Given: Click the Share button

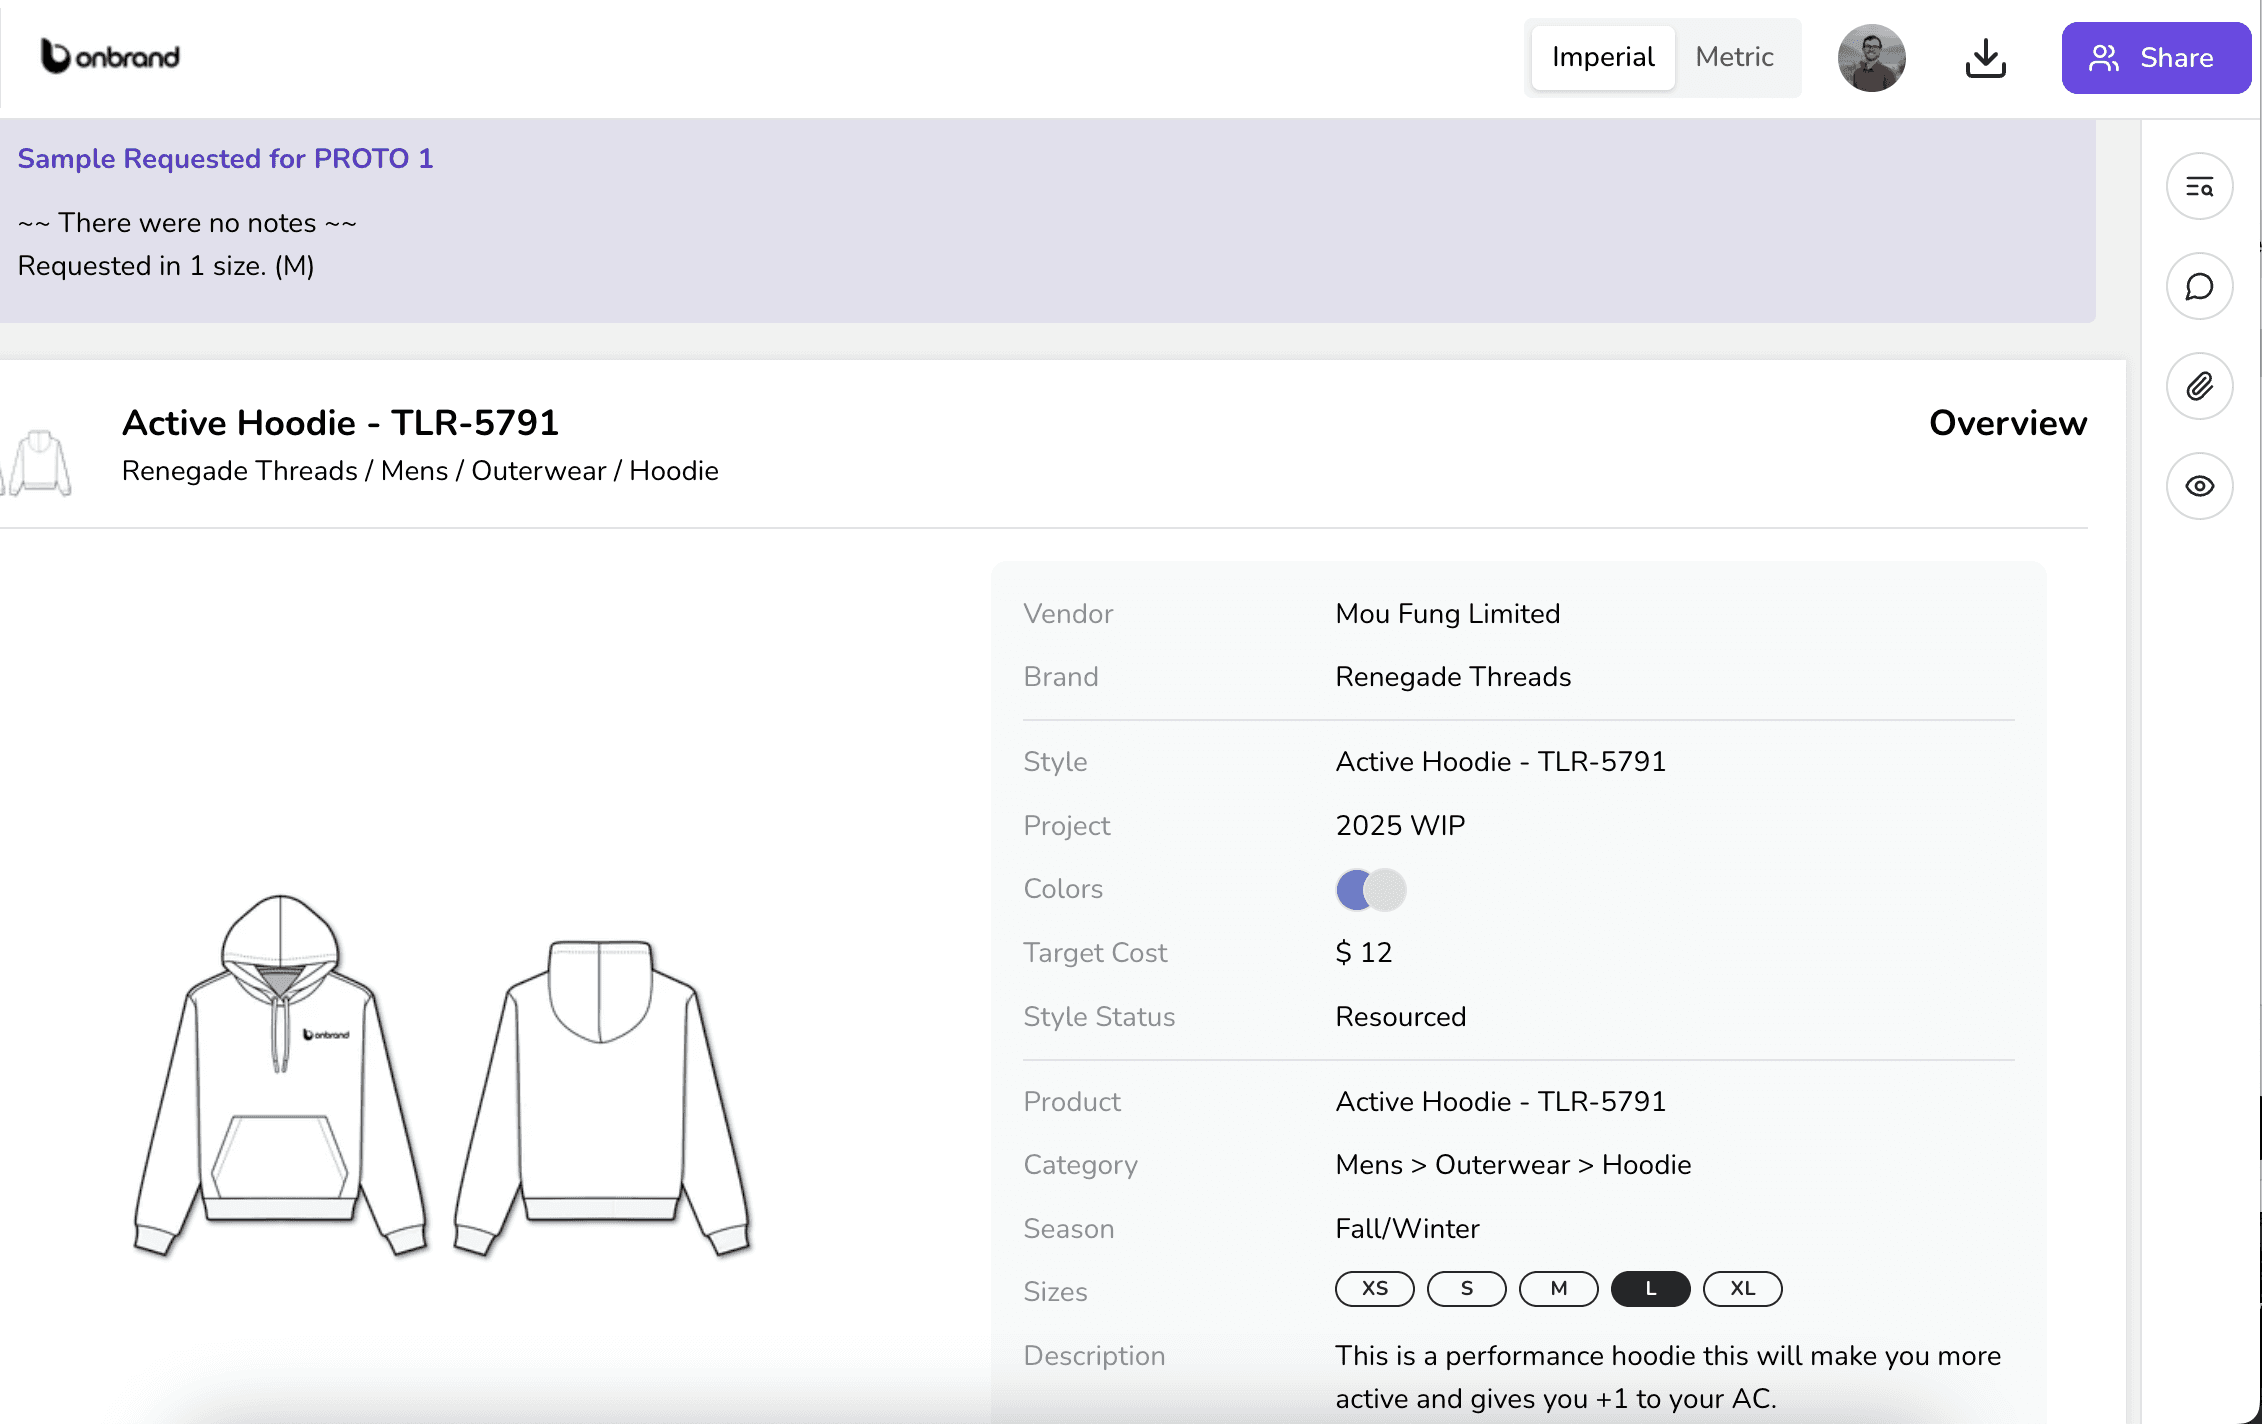Looking at the screenshot, I should (x=2155, y=58).
